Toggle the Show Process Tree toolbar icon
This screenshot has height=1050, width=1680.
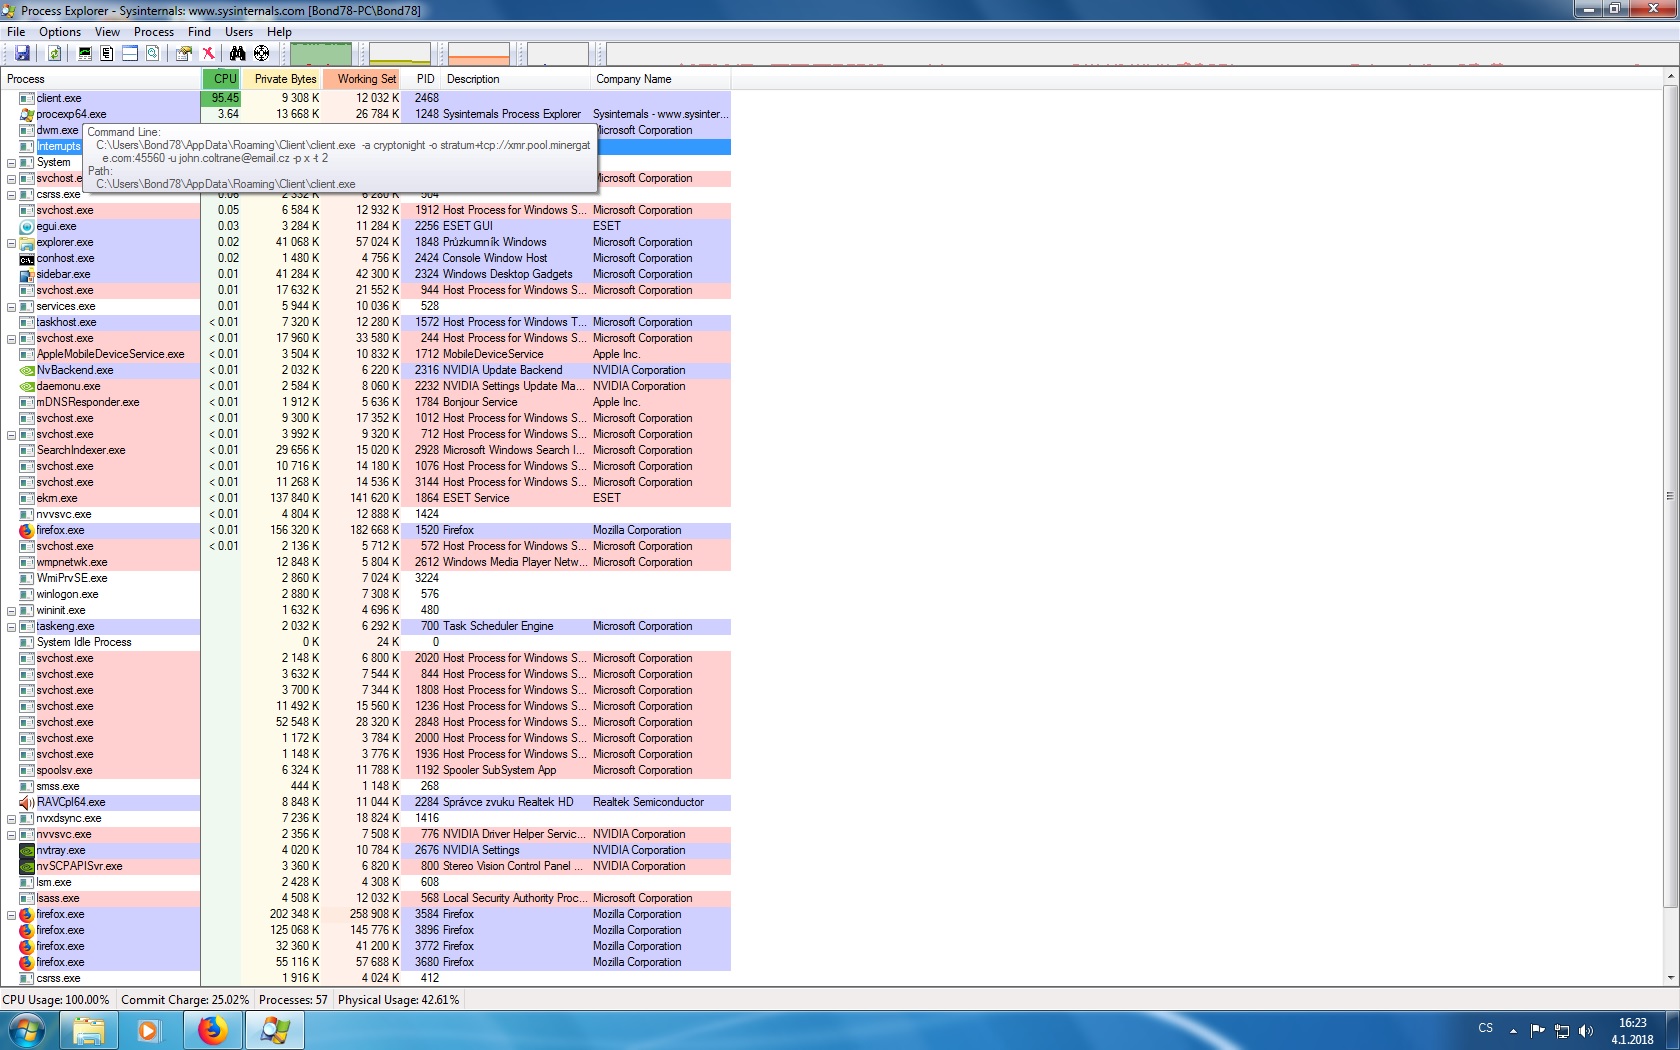pyautogui.click(x=107, y=53)
